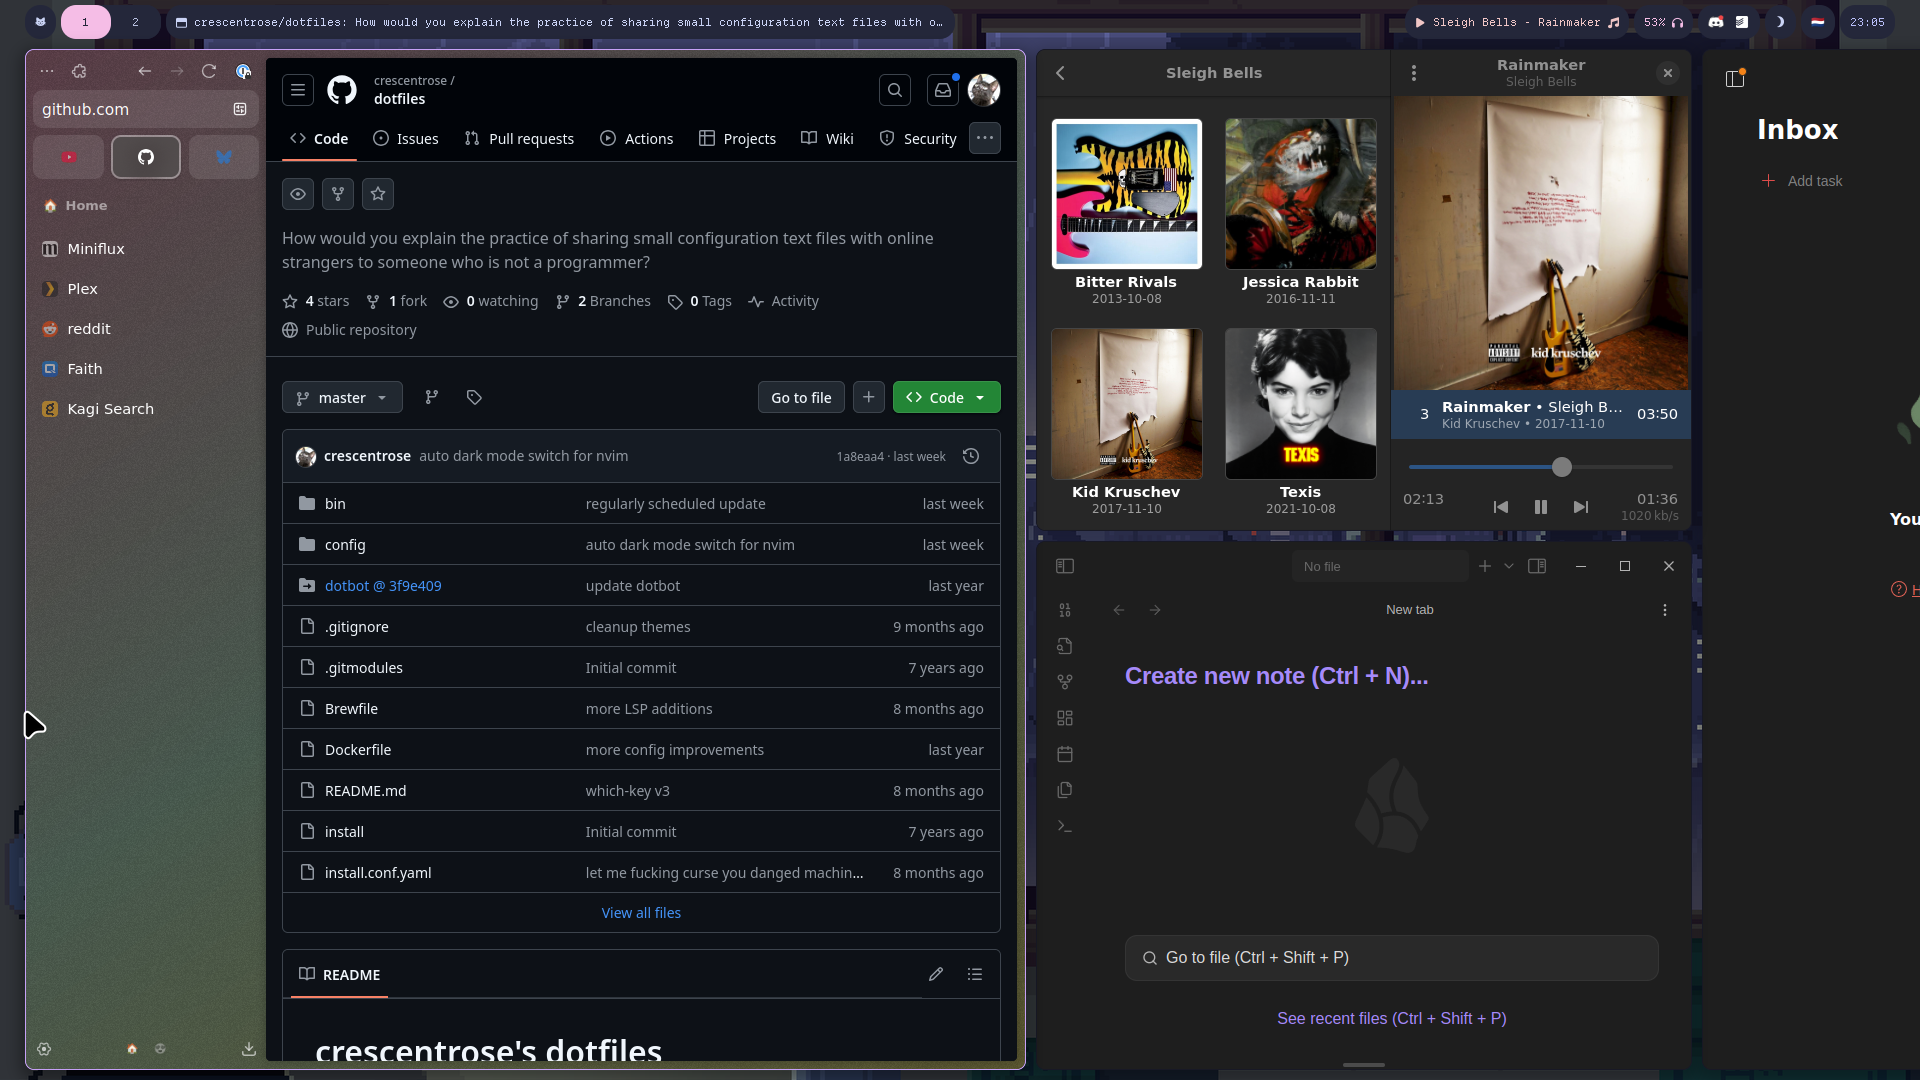Open the search-in-file icon in note sidebar
Image resolution: width=1920 pixels, height=1080 pixels.
tap(1064, 646)
